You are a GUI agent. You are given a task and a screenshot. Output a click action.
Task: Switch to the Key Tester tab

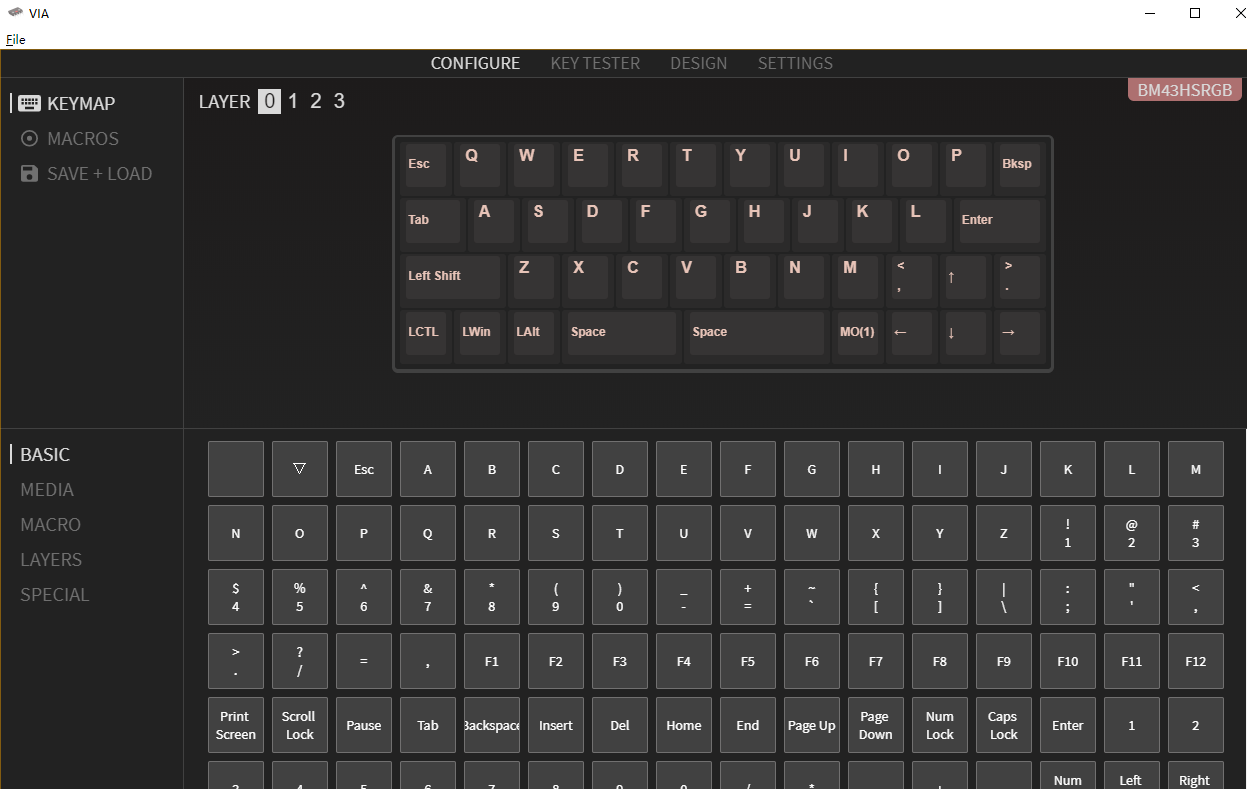[595, 63]
